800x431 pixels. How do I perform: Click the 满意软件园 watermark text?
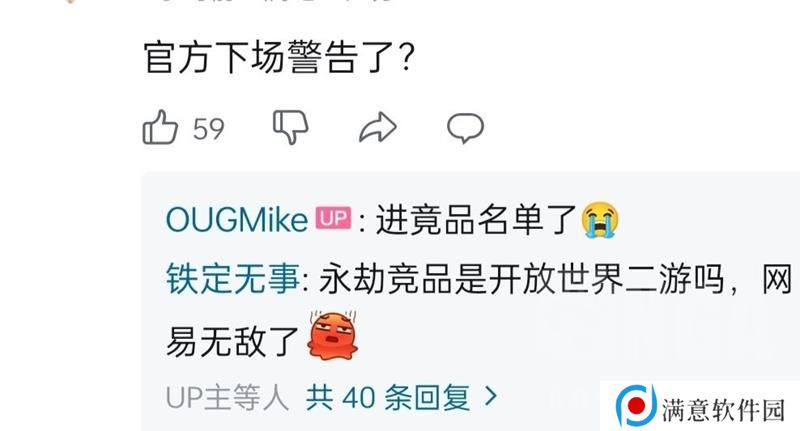click(723, 410)
